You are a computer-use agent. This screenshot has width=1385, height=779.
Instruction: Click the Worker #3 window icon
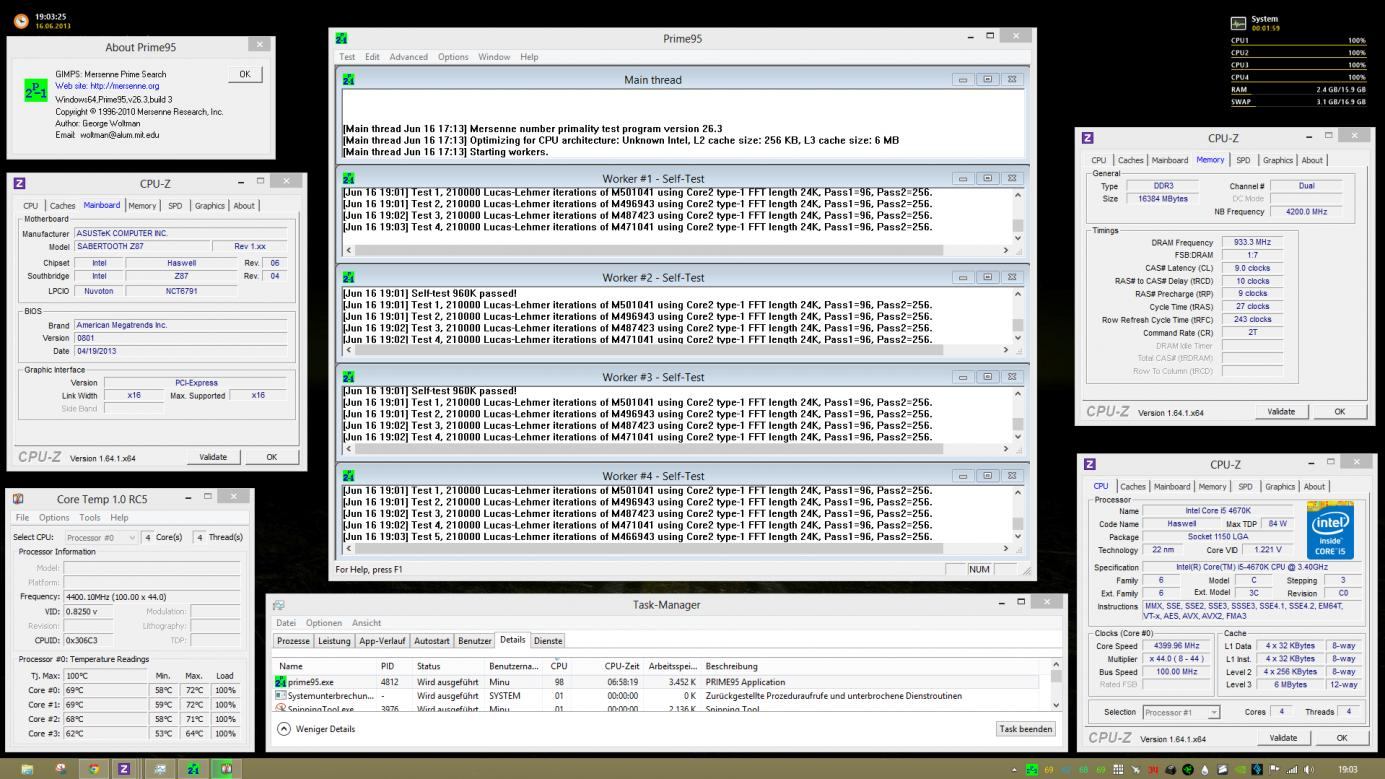point(349,377)
